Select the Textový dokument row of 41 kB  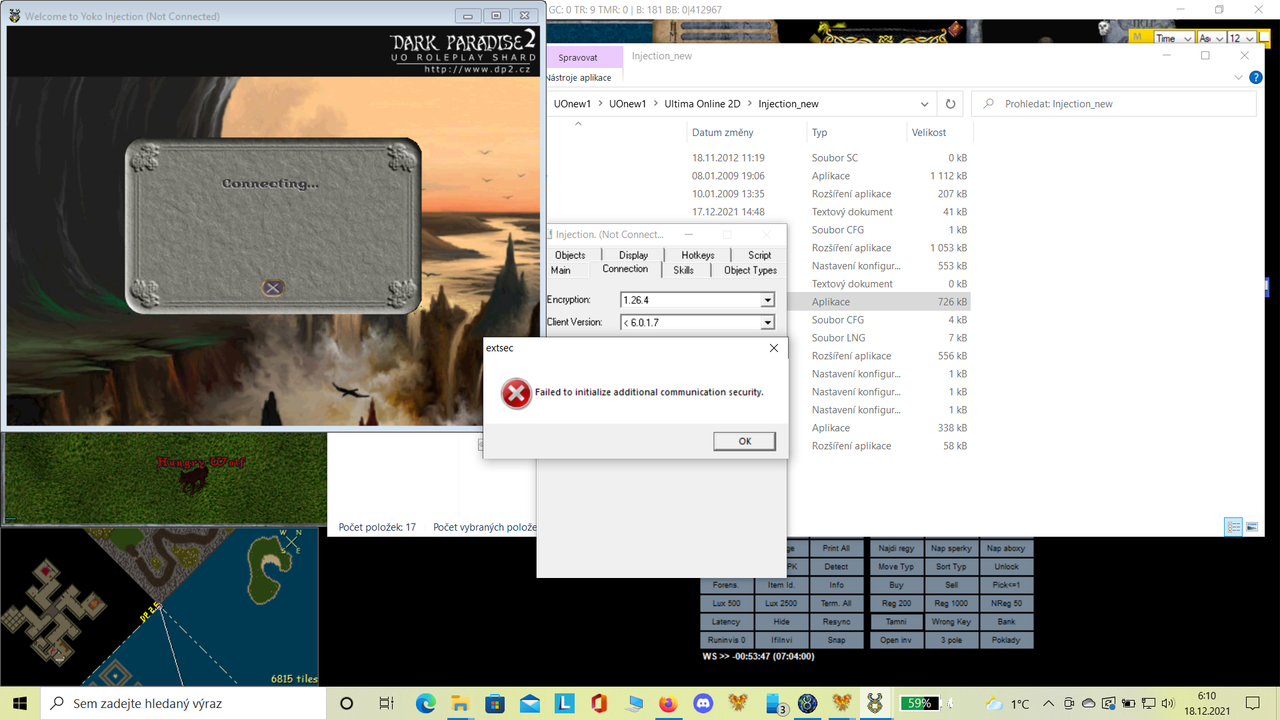(x=760, y=212)
